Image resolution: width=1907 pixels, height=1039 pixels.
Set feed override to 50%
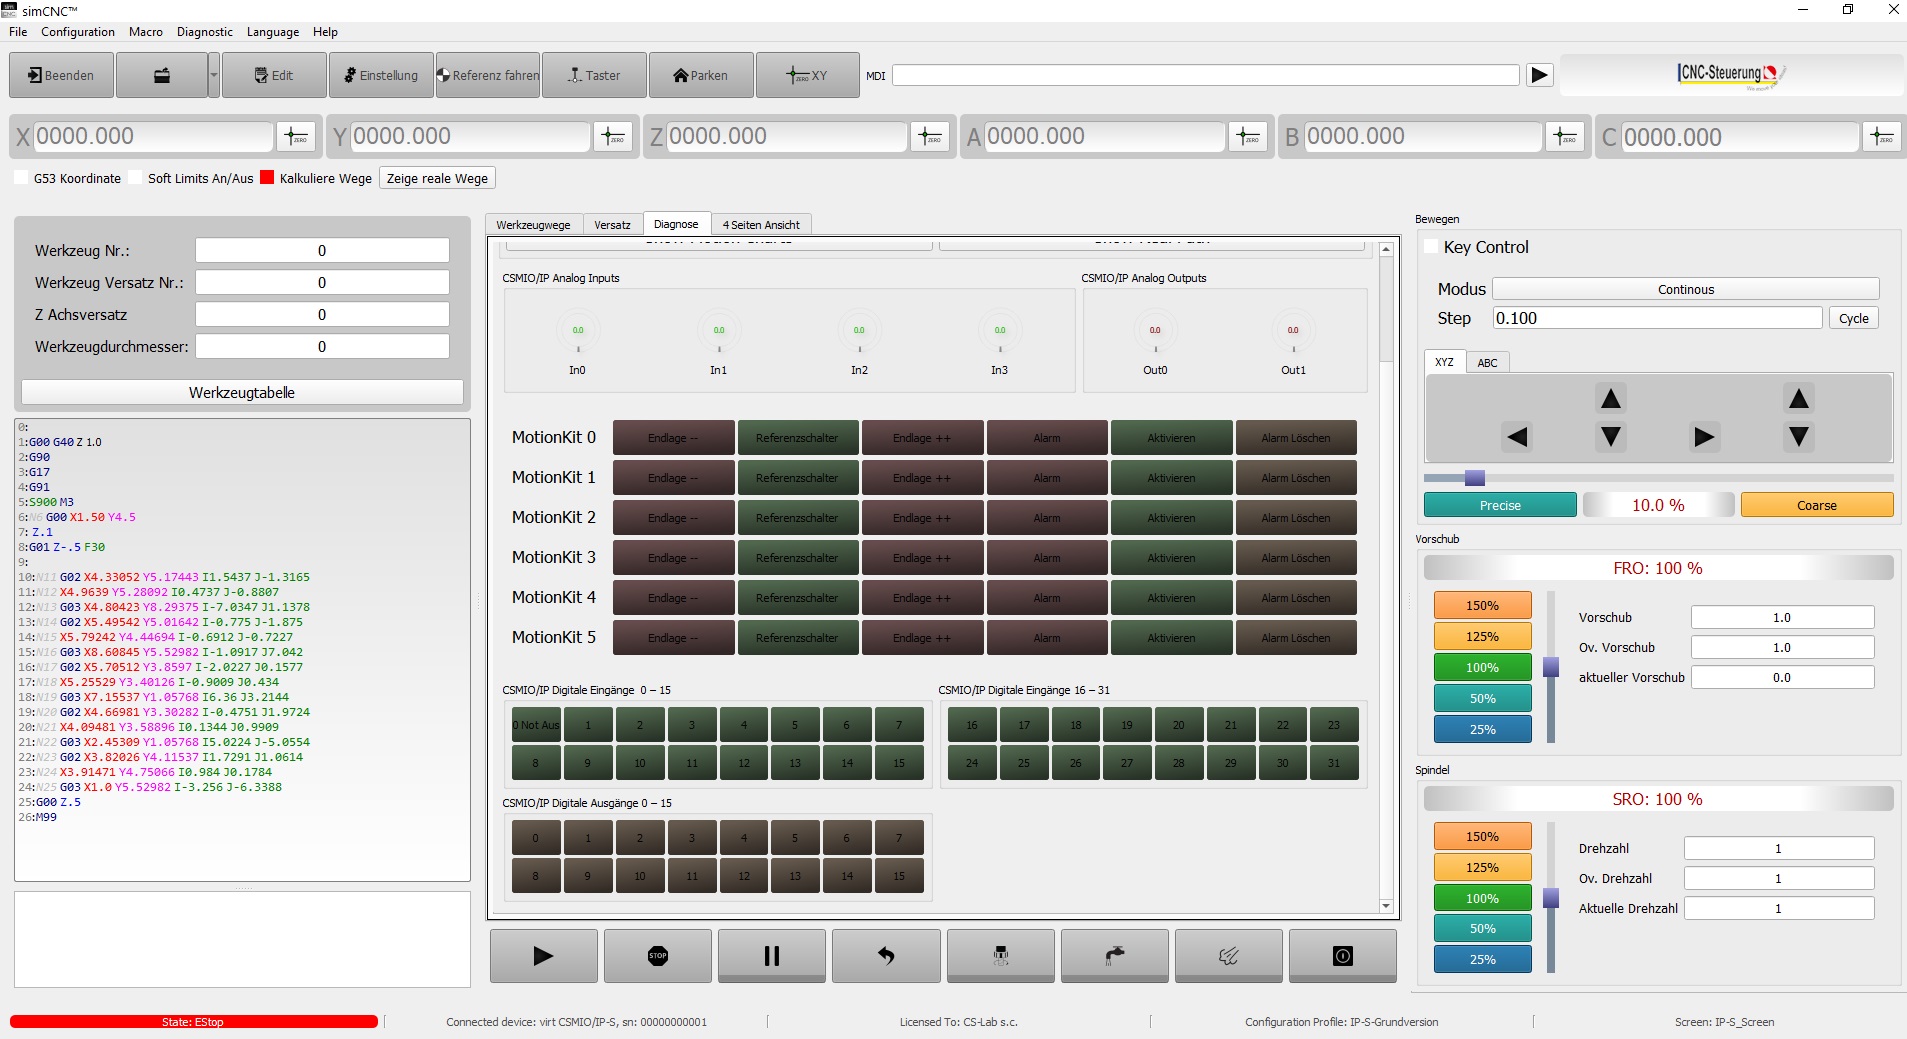(x=1482, y=699)
